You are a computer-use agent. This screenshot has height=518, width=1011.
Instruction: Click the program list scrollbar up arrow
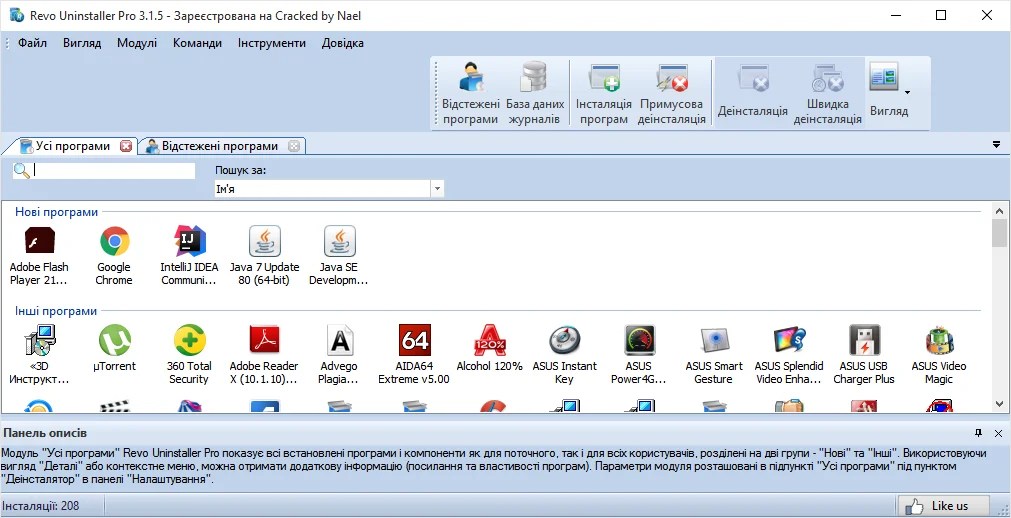[1000, 210]
